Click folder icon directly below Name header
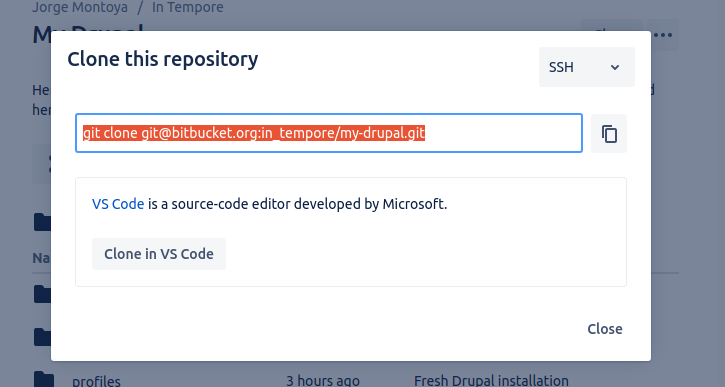Image resolution: width=725 pixels, height=387 pixels. click(42, 294)
